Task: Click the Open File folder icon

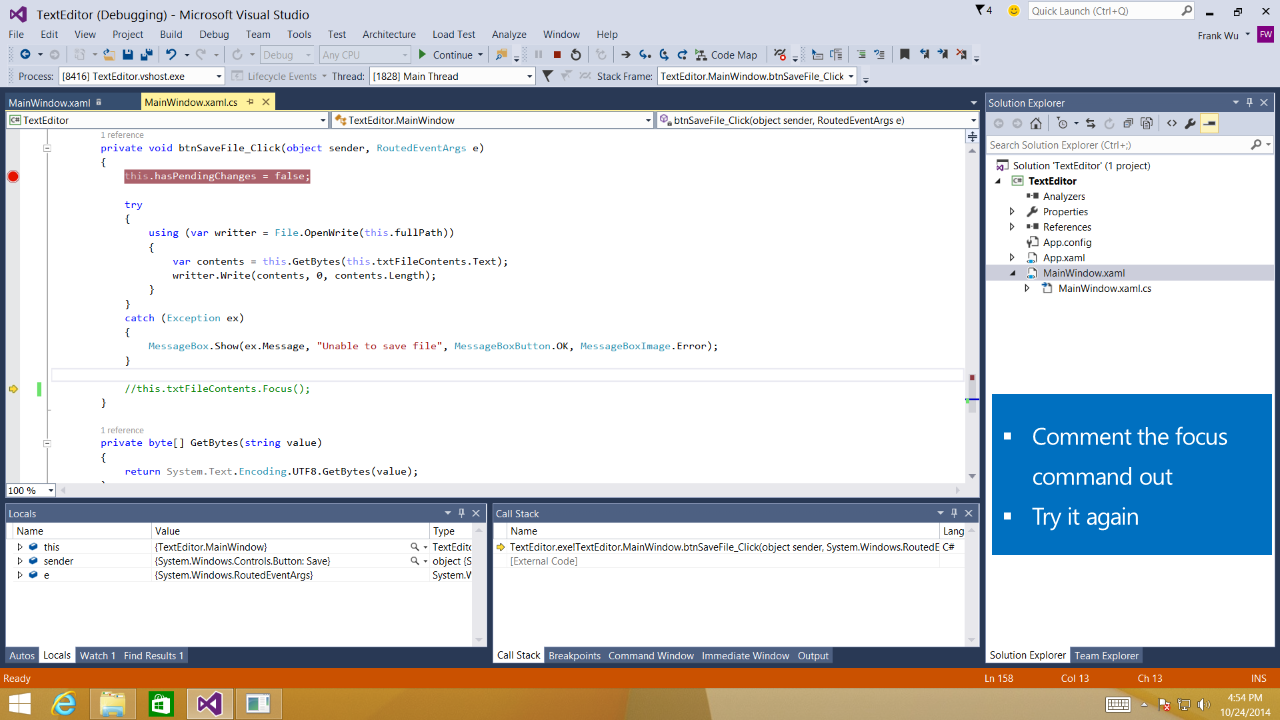Action: coord(108,55)
